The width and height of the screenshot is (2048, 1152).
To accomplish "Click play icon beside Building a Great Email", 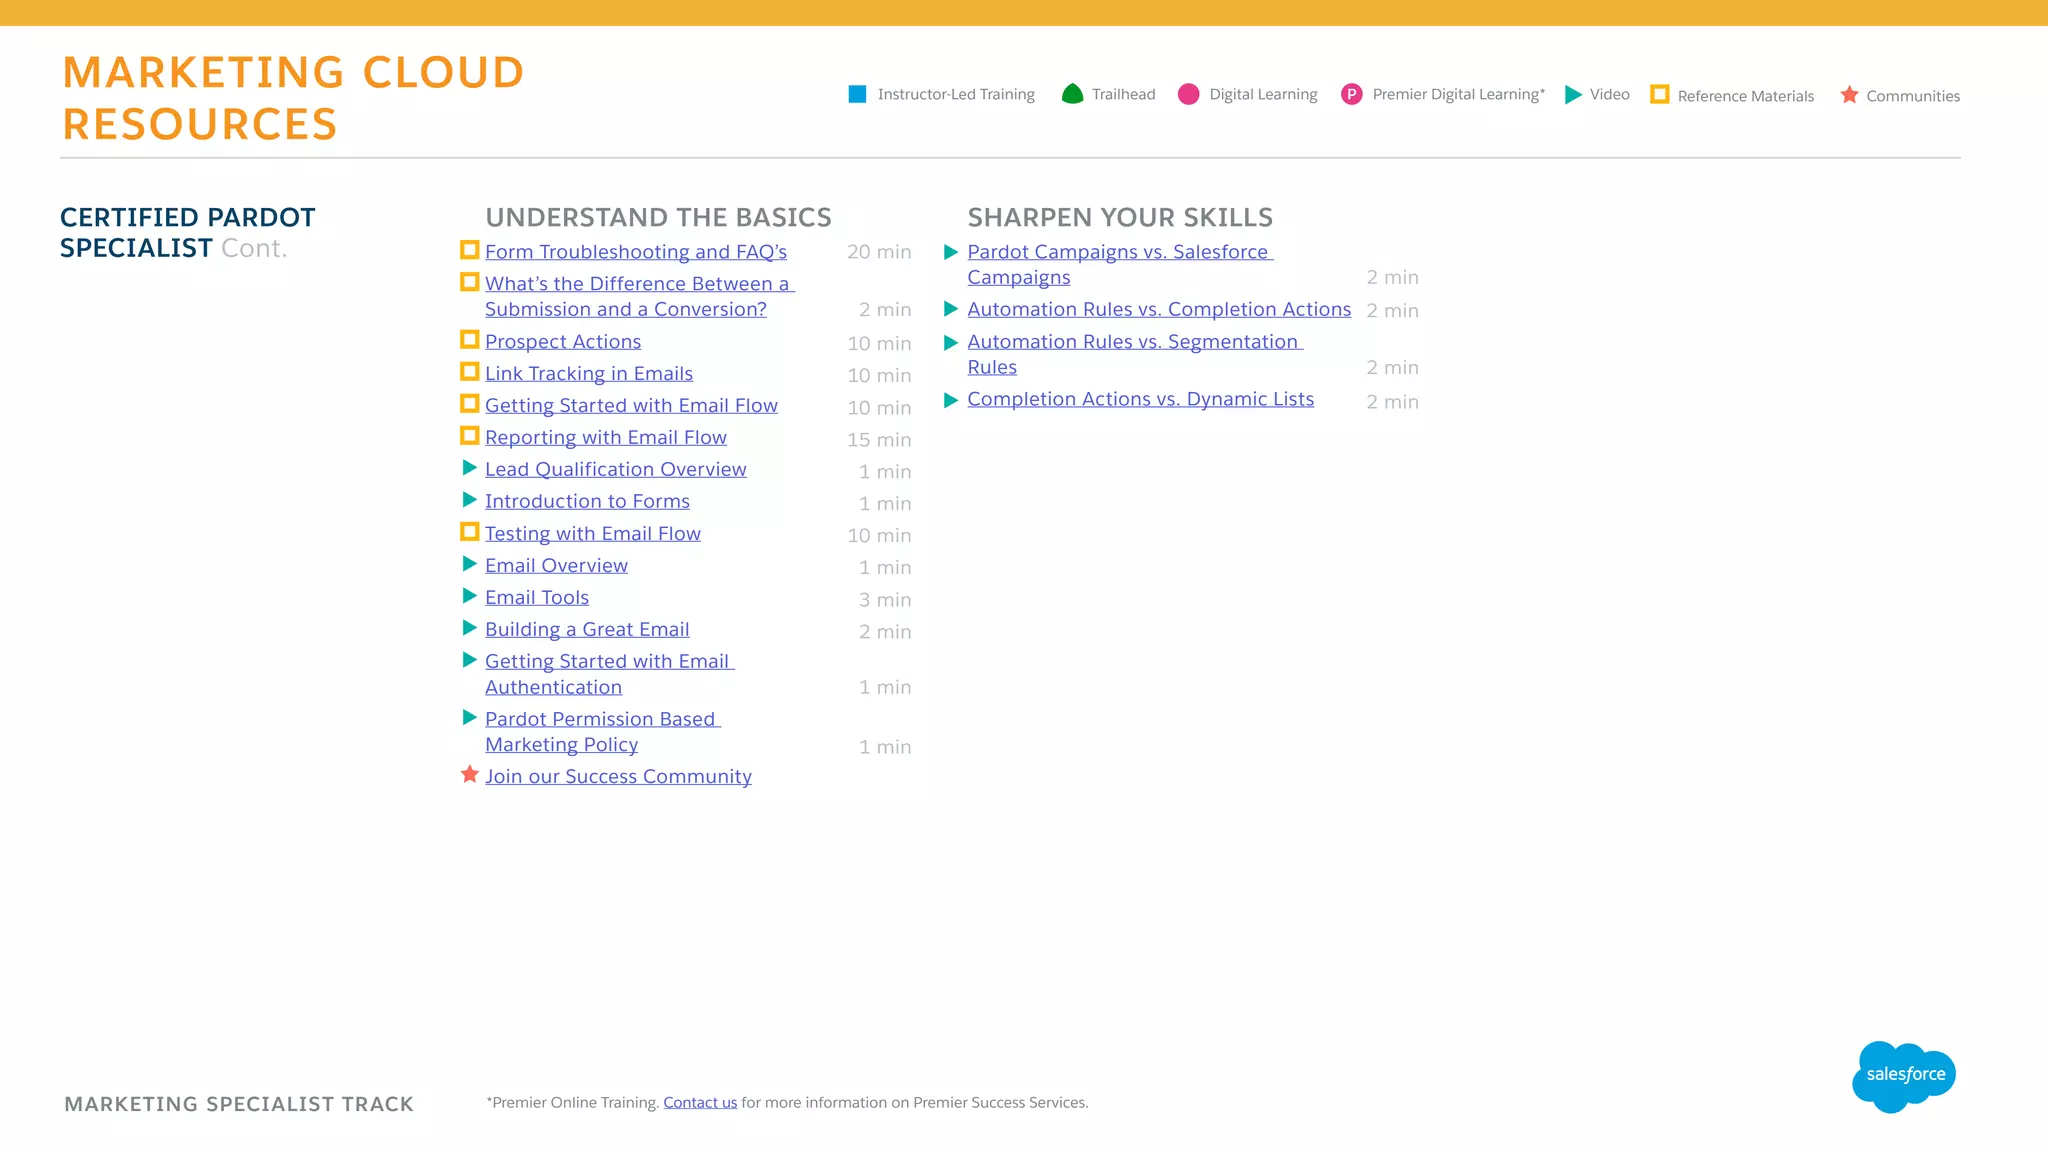I will 469,628.
